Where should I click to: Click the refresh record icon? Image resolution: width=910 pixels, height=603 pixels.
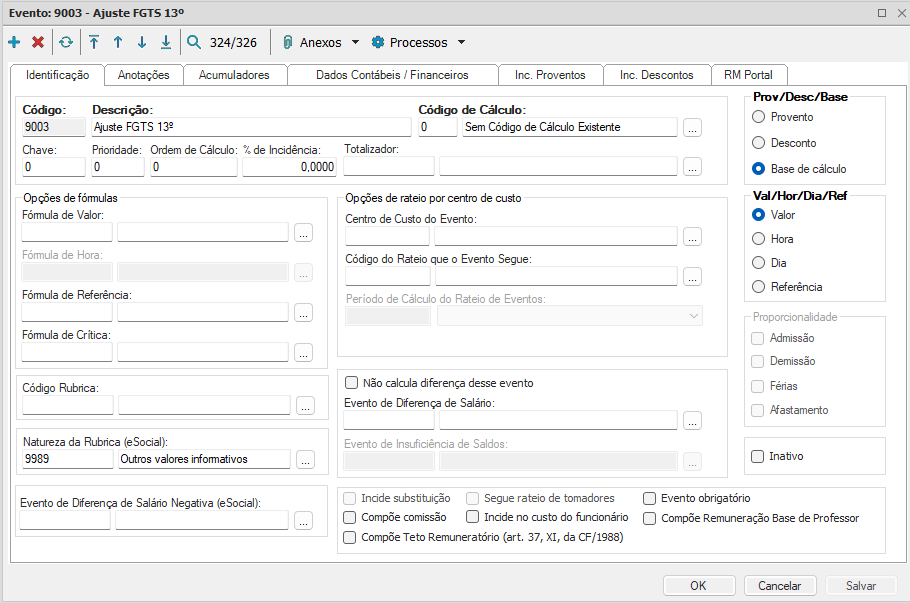(x=66, y=43)
